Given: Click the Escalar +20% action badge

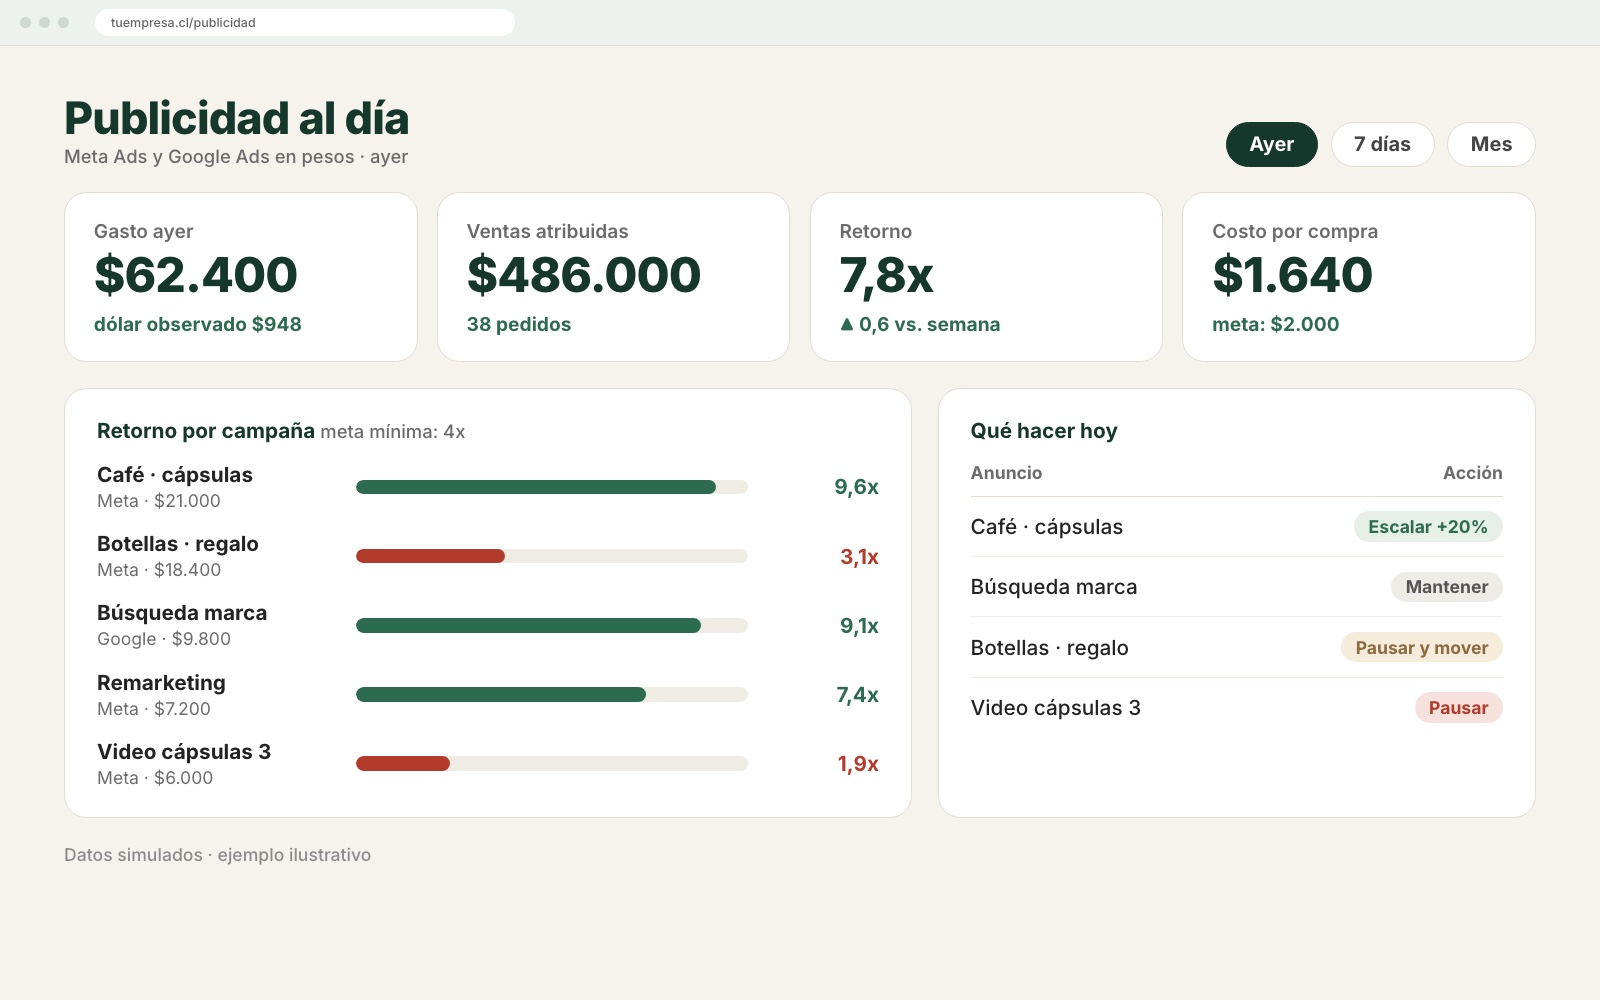Looking at the screenshot, I should [1427, 527].
